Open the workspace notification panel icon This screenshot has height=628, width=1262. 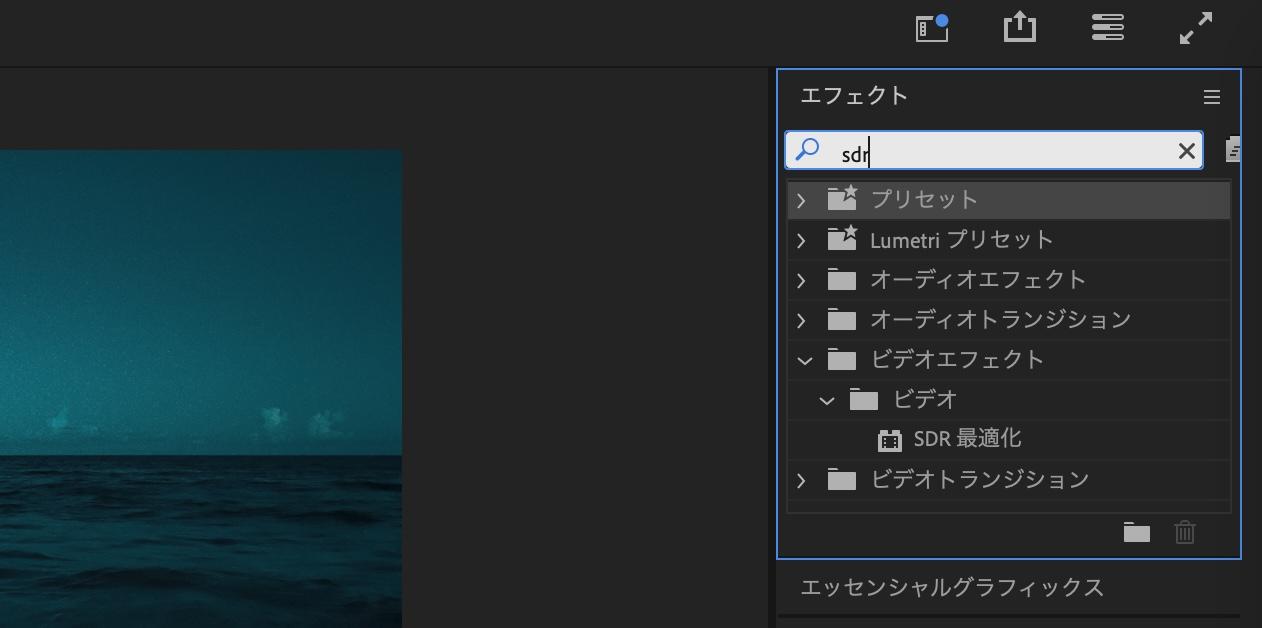tap(932, 28)
